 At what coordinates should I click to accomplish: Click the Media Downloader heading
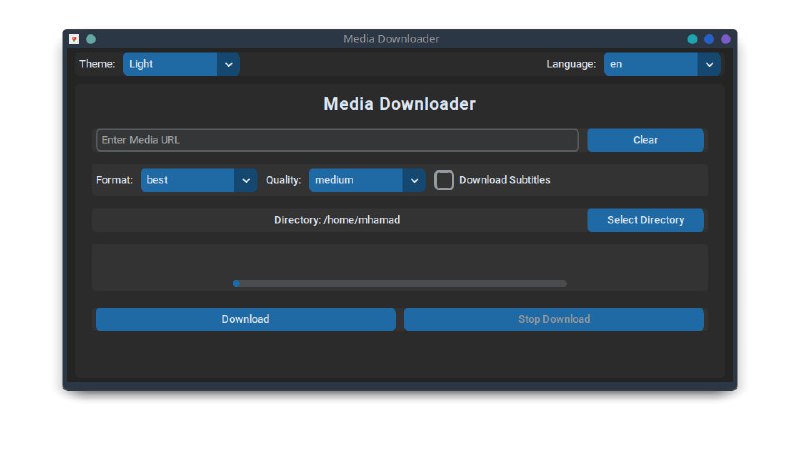point(399,104)
